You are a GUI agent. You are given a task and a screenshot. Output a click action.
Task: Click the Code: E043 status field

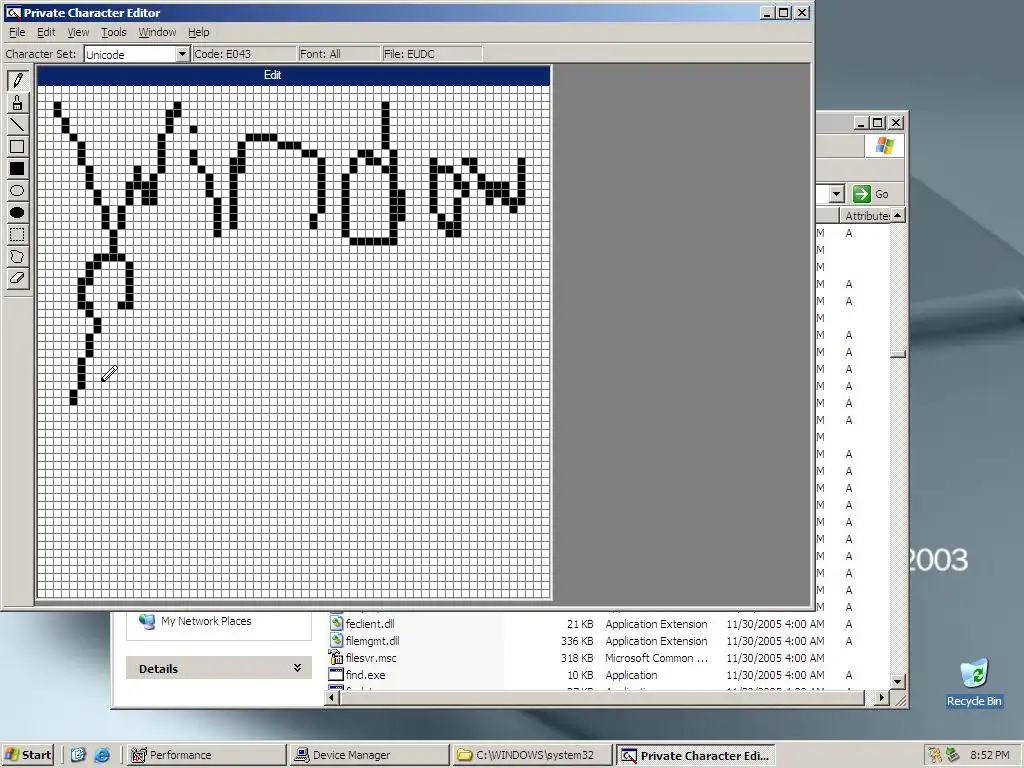[244, 54]
